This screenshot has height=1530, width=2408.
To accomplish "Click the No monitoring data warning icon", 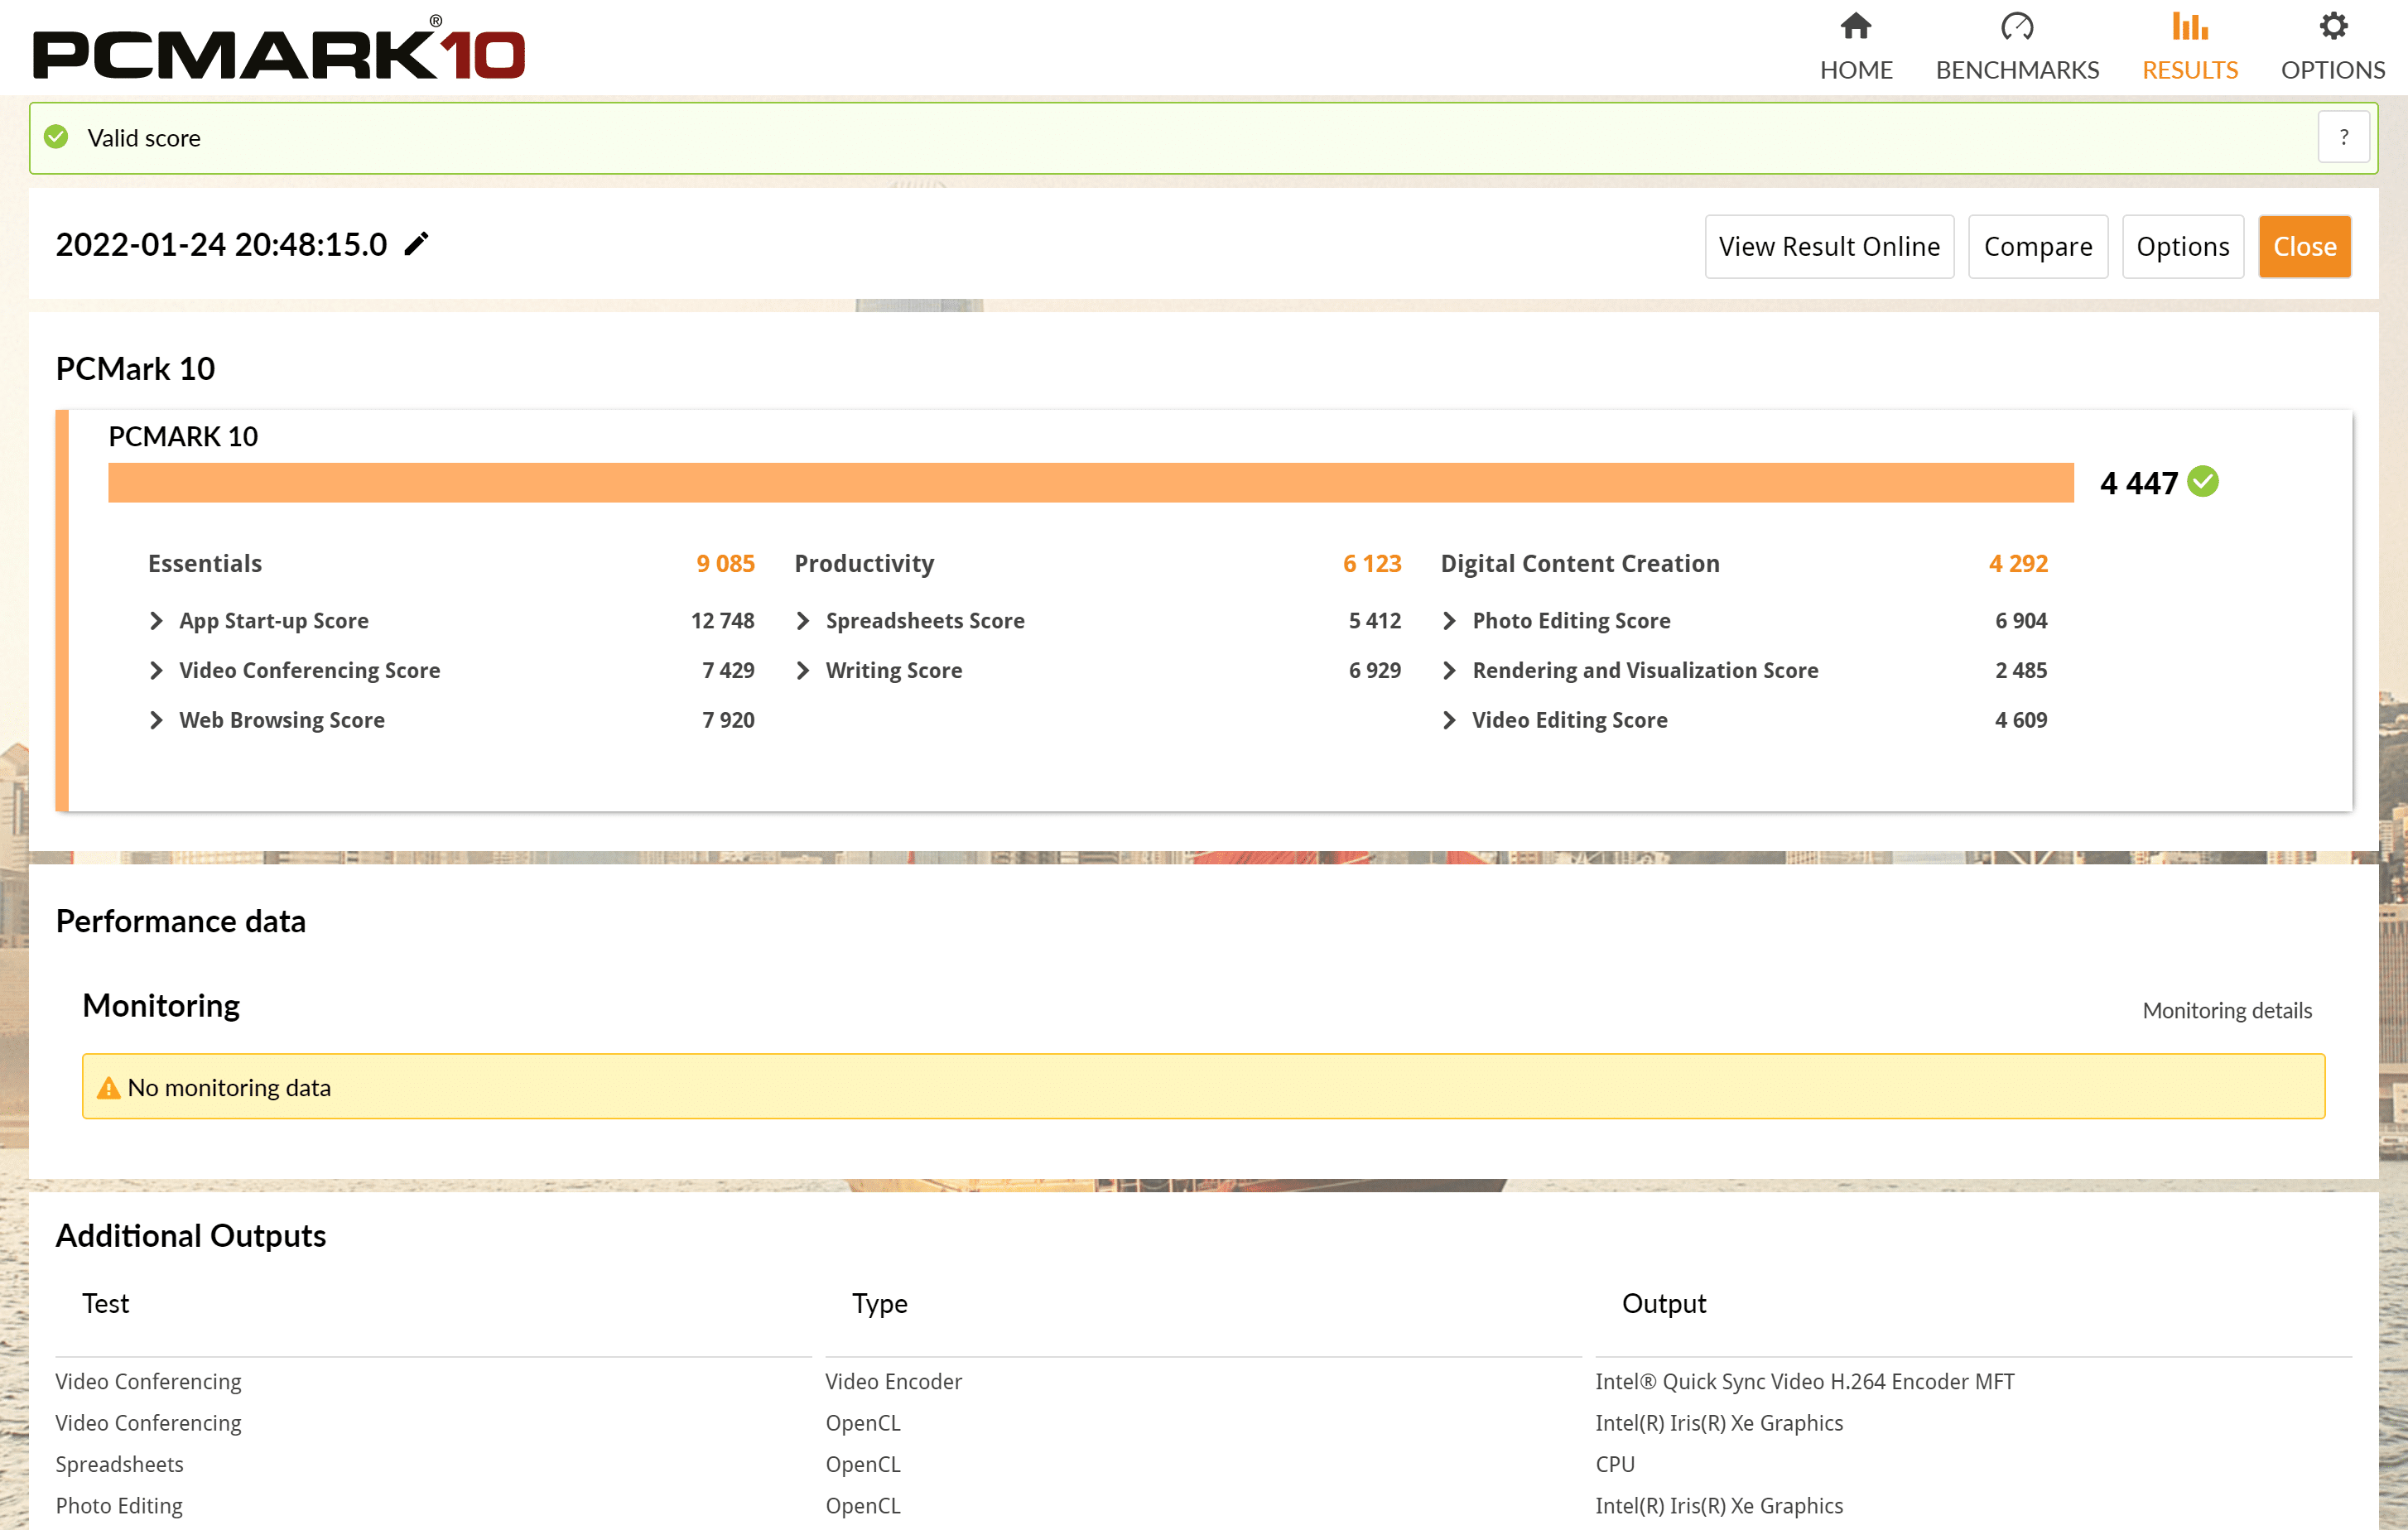I will pos(108,1087).
